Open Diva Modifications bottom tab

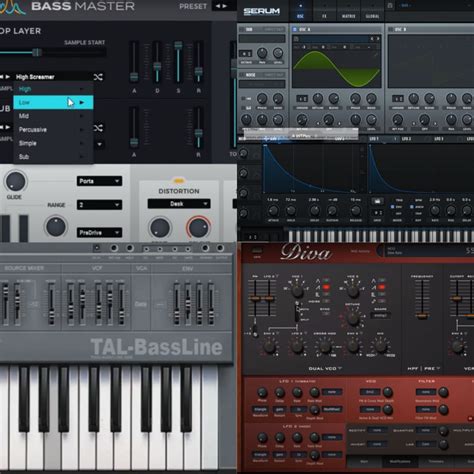tap(400, 462)
